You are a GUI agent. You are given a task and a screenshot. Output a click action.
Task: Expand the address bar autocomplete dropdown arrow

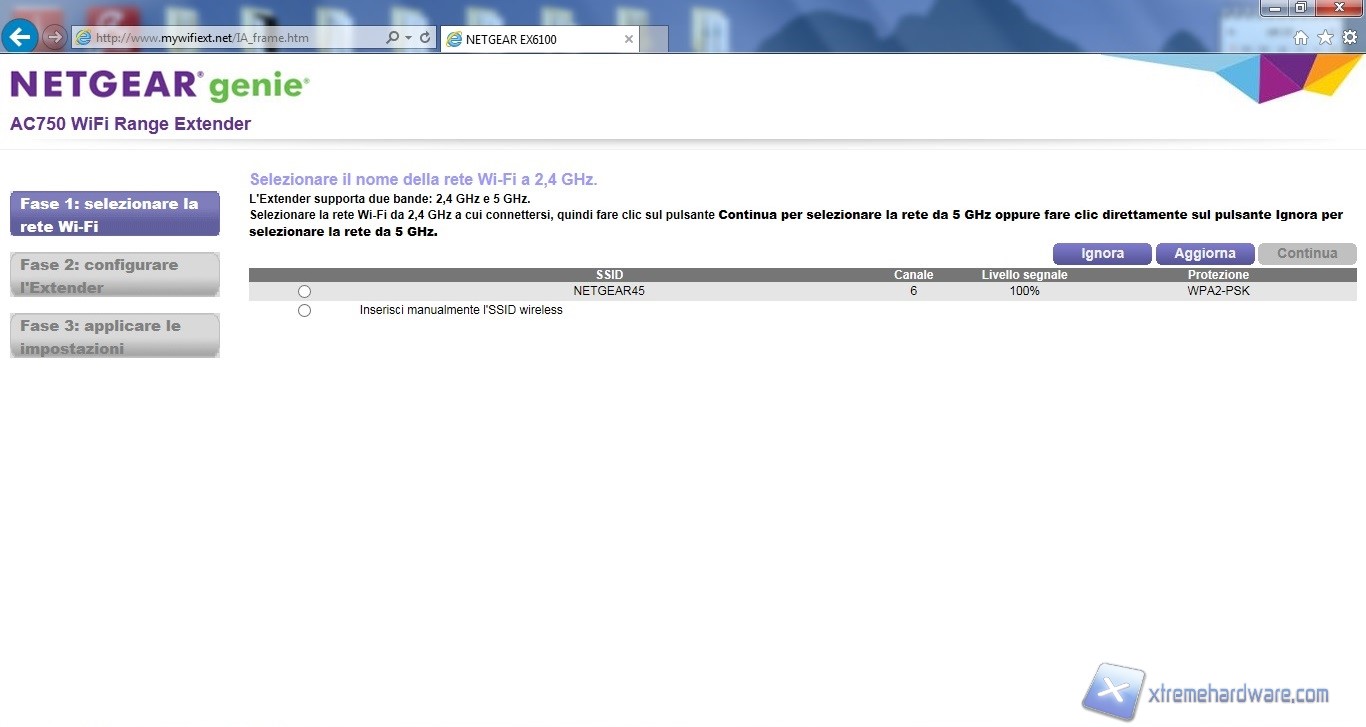[408, 38]
